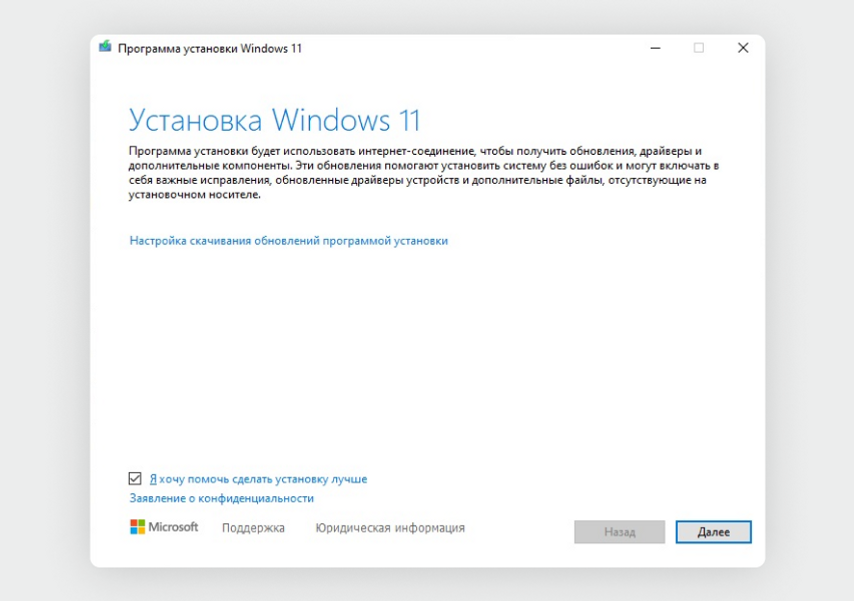The width and height of the screenshot is (854, 601).
Task: Close the Windows 11 setup window
Action: click(743, 48)
